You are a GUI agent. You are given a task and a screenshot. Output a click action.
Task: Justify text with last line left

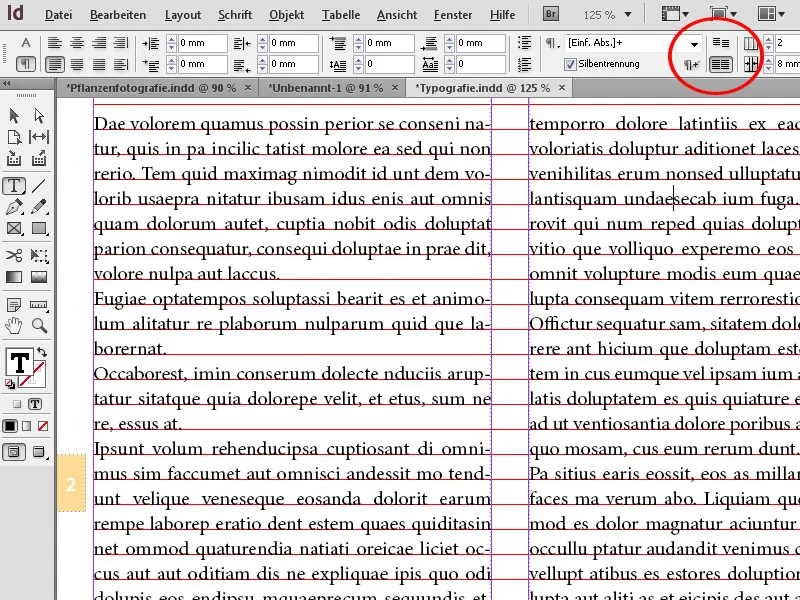(55, 64)
